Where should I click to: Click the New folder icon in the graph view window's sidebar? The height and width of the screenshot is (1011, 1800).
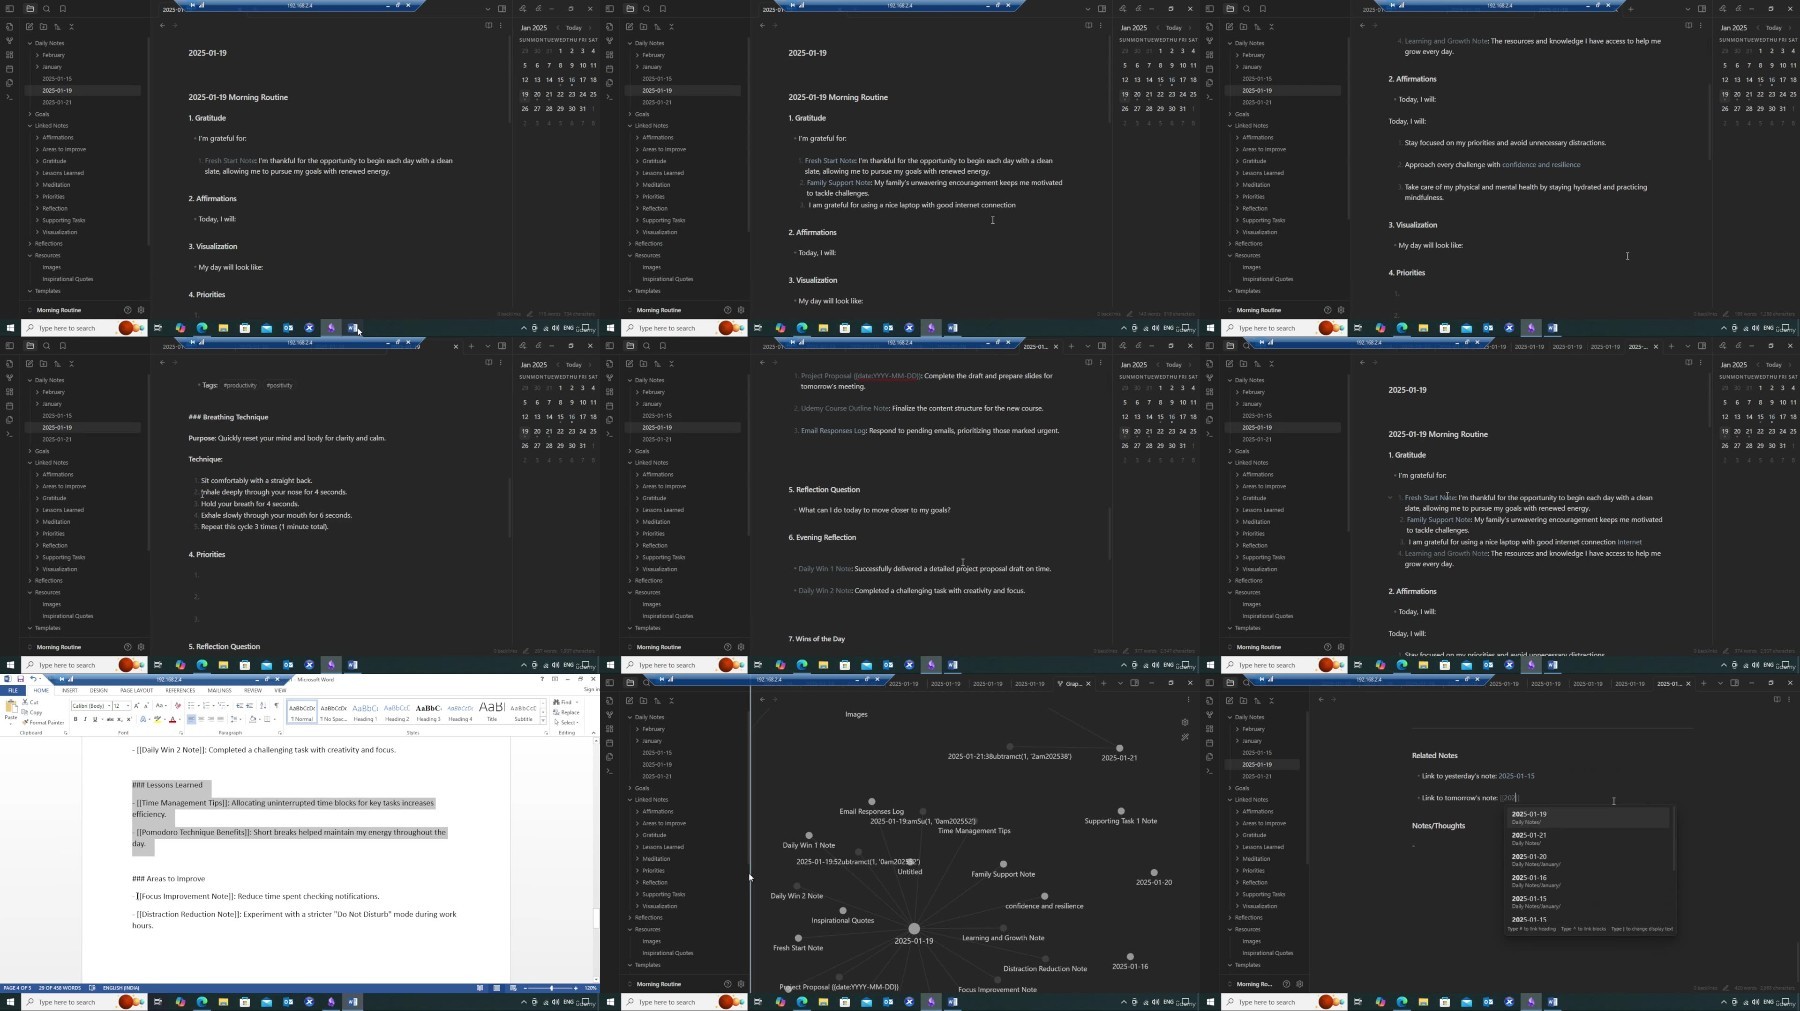pos(643,700)
